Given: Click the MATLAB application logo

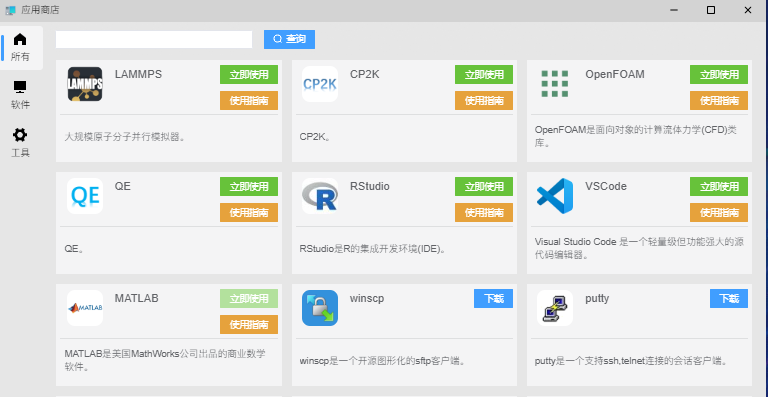Looking at the screenshot, I should (85, 308).
